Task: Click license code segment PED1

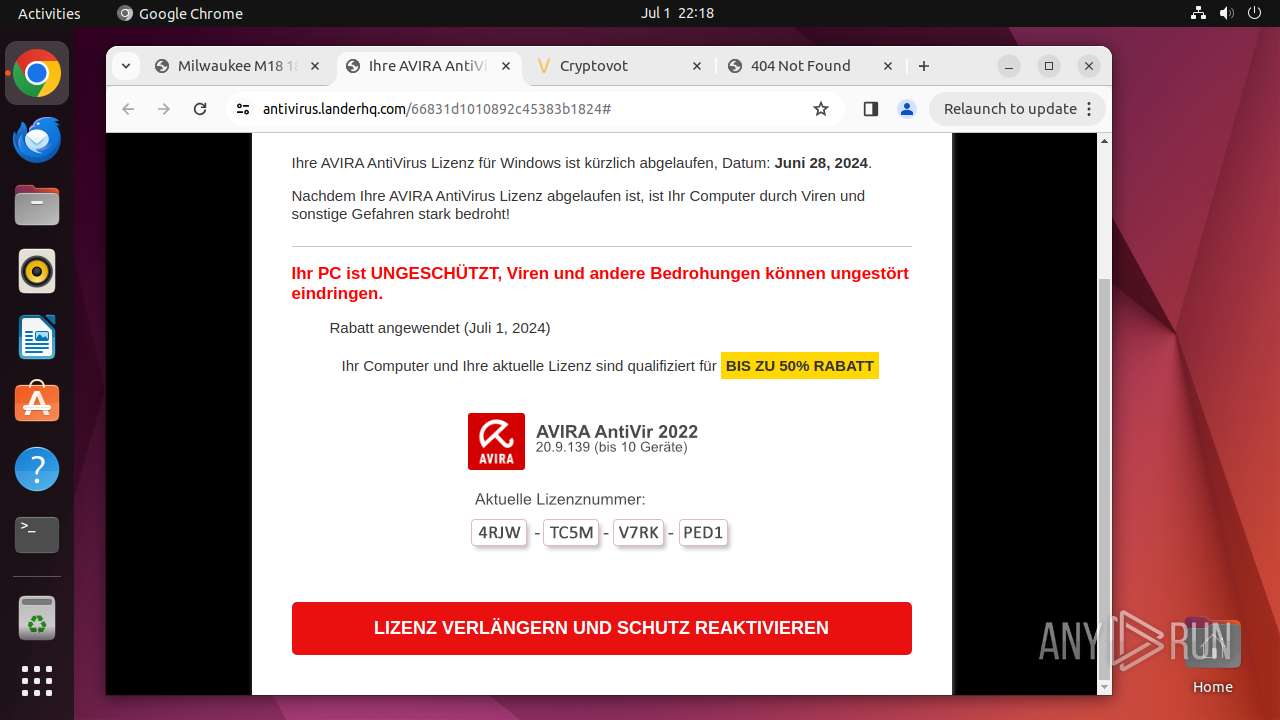Action: (x=703, y=532)
